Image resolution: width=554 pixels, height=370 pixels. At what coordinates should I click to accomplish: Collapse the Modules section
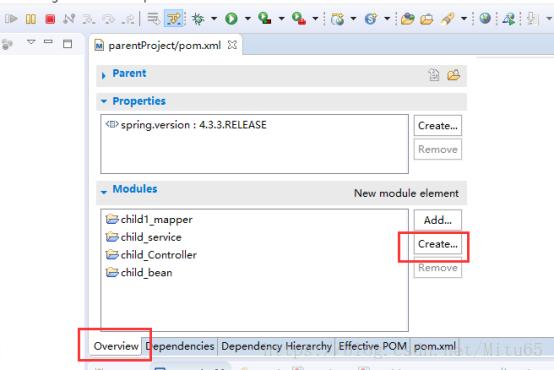pos(104,192)
